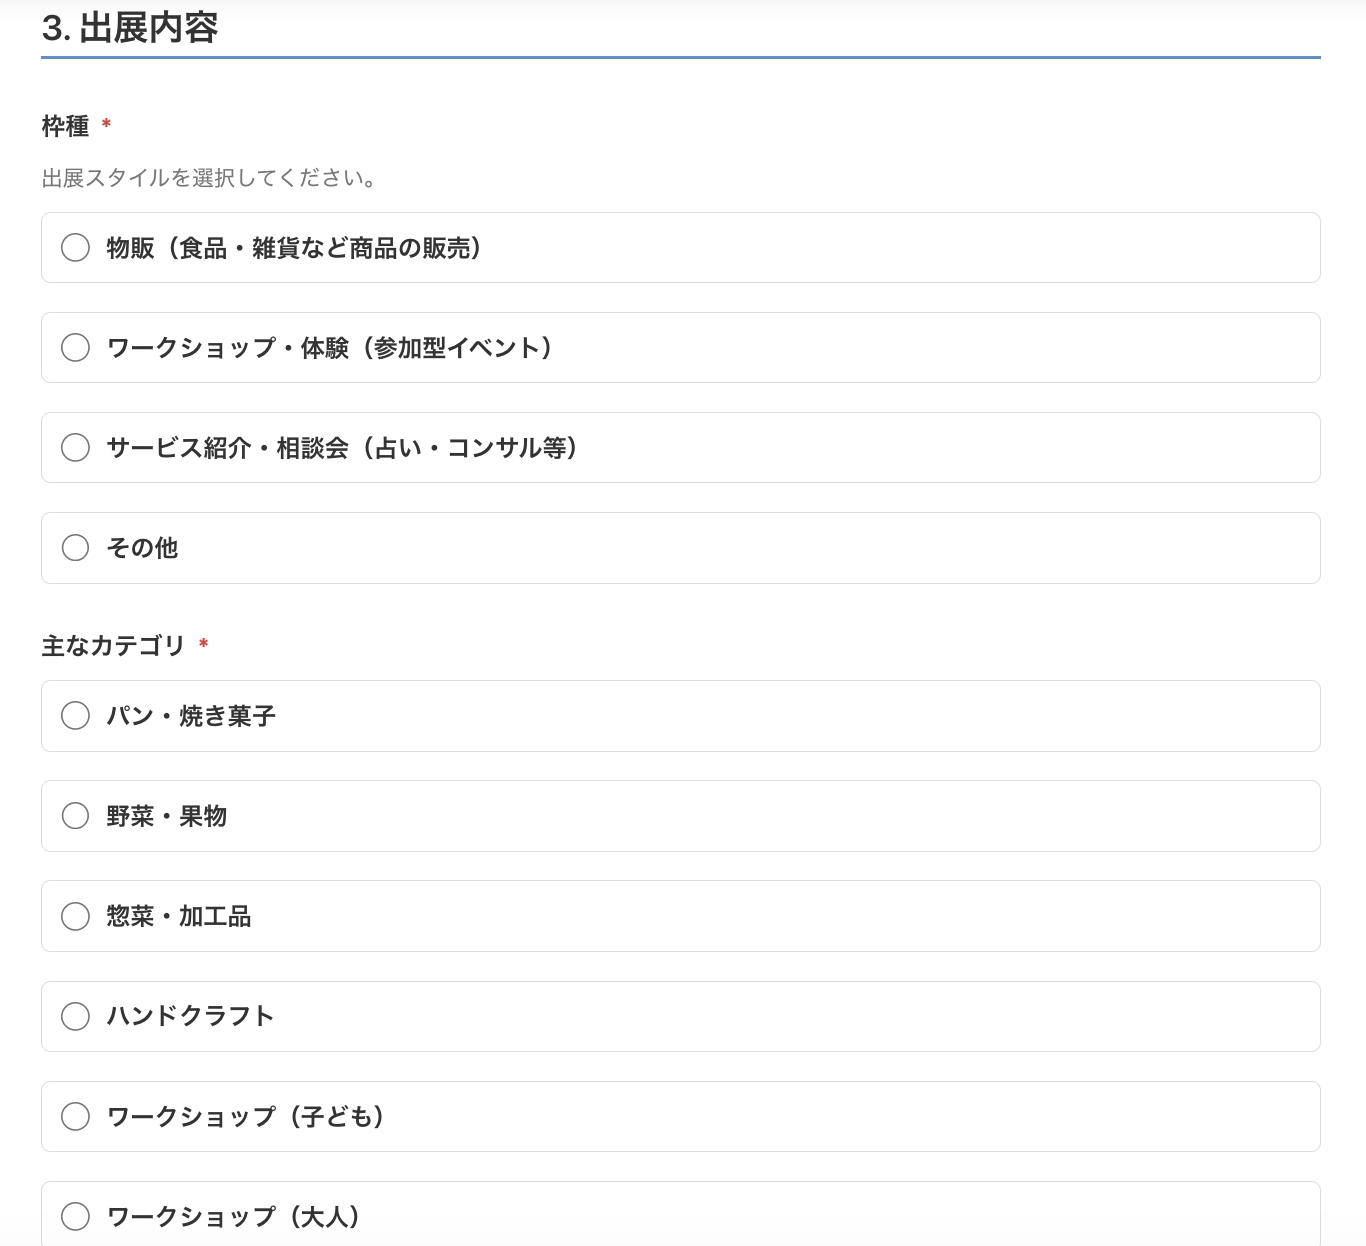Select パン・焼き菓子 category radio button
The image size is (1366, 1246).
coord(75,716)
